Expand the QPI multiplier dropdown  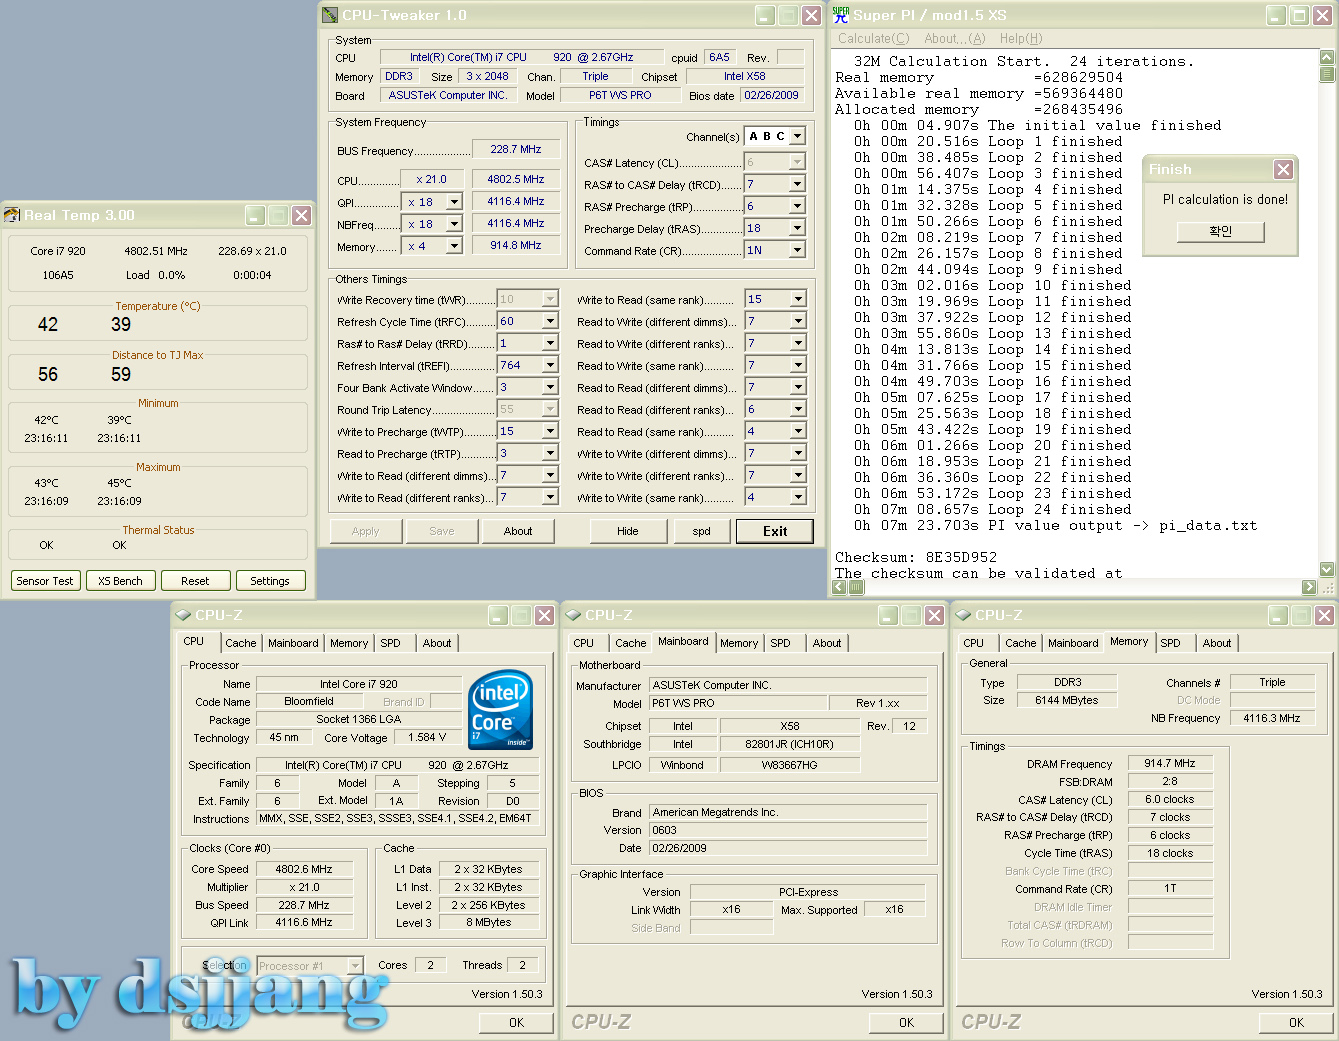tap(454, 202)
